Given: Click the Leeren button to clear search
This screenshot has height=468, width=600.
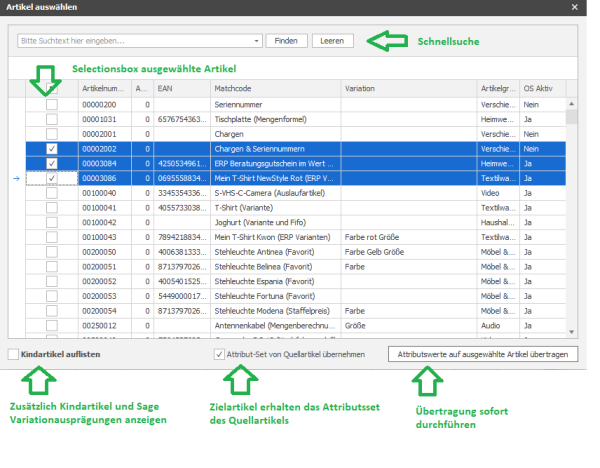Looking at the screenshot, I should tap(333, 41).
